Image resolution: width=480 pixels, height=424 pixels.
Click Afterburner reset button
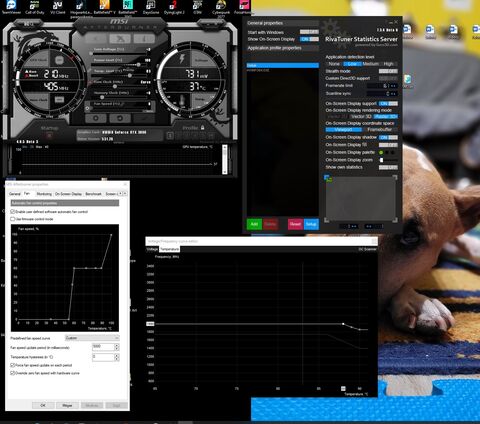(120, 118)
